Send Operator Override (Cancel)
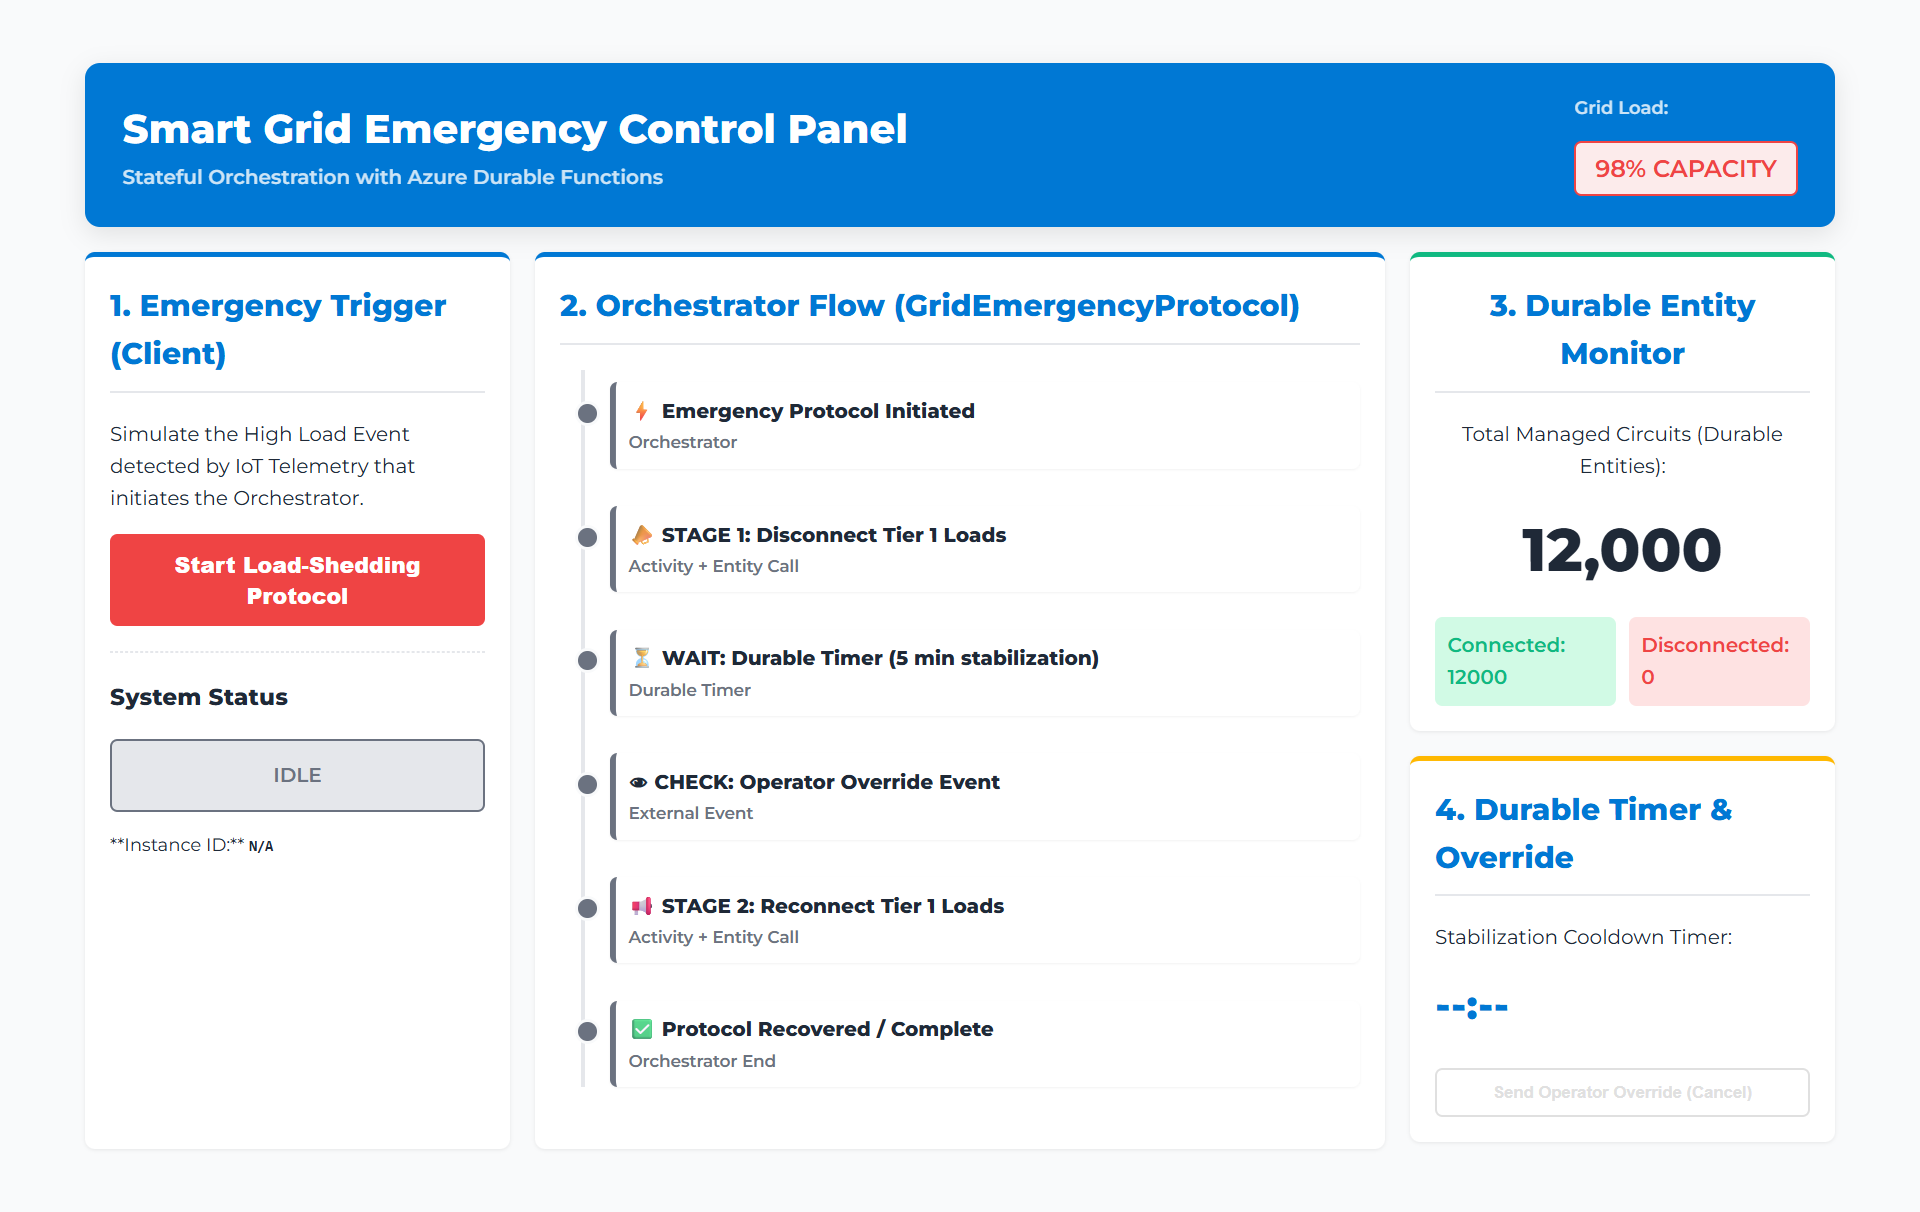The width and height of the screenshot is (1920, 1212). click(1622, 1092)
